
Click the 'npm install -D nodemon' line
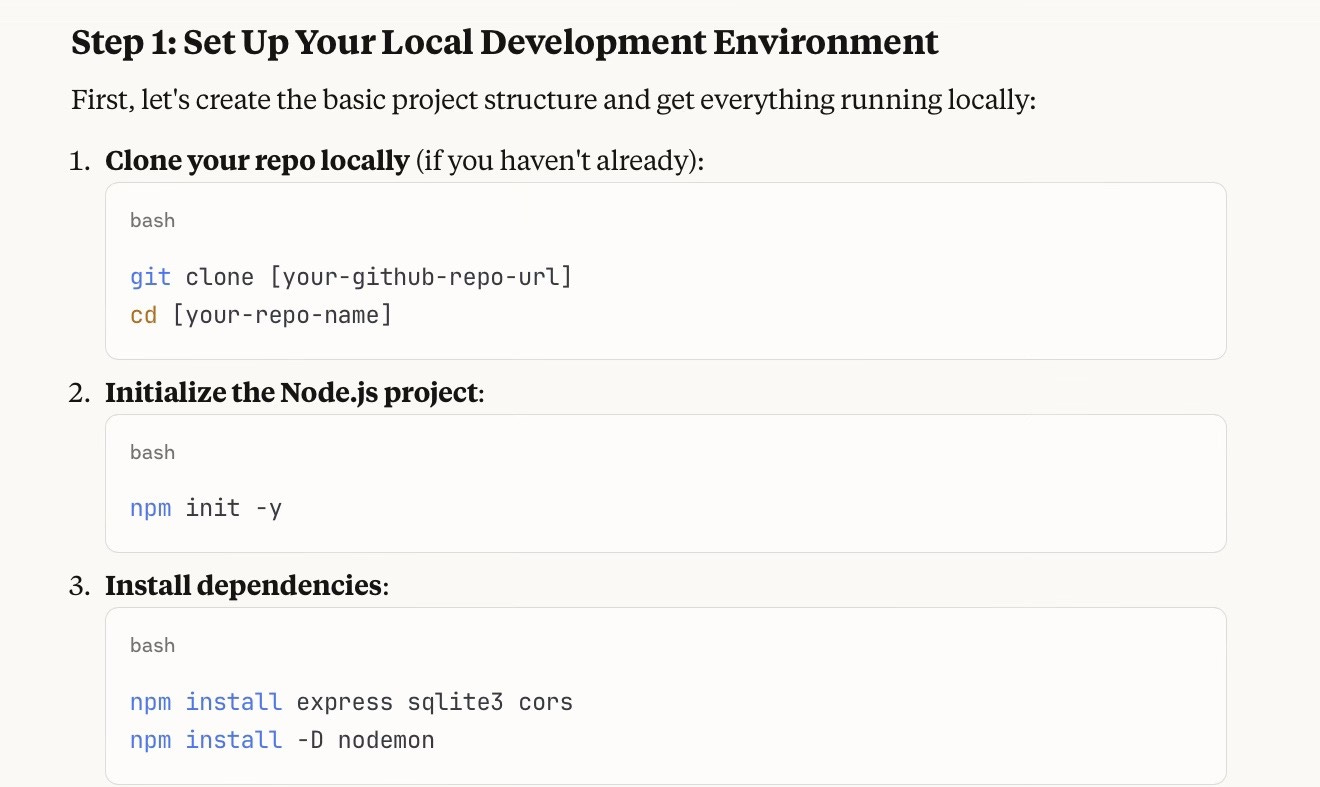point(282,740)
